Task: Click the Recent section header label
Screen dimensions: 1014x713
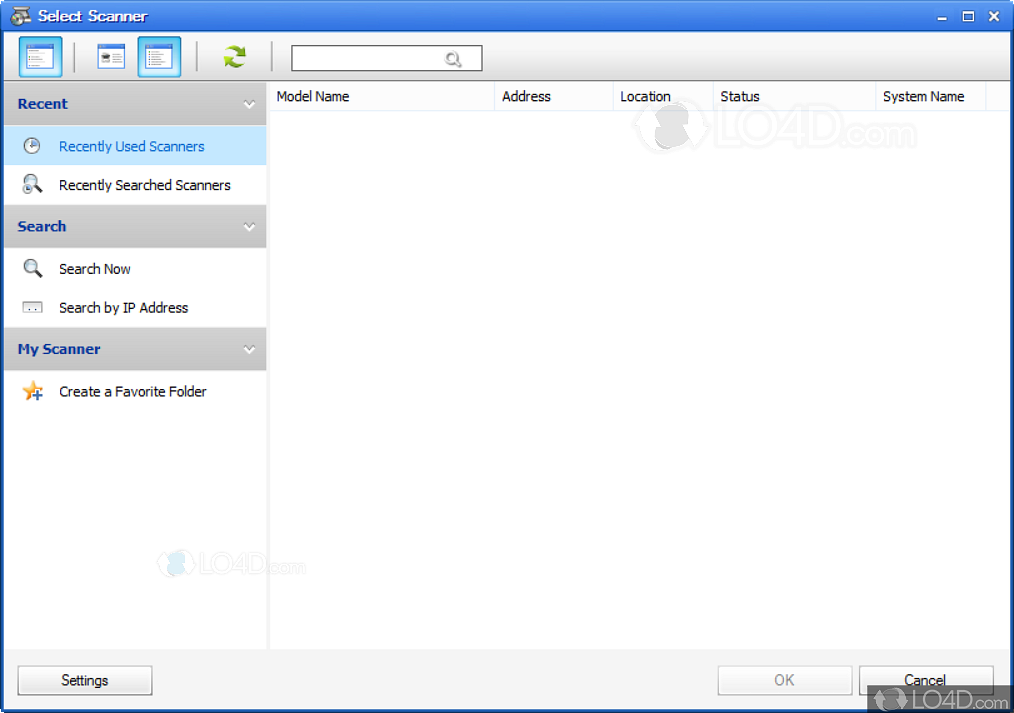Action: pyautogui.click(x=43, y=104)
